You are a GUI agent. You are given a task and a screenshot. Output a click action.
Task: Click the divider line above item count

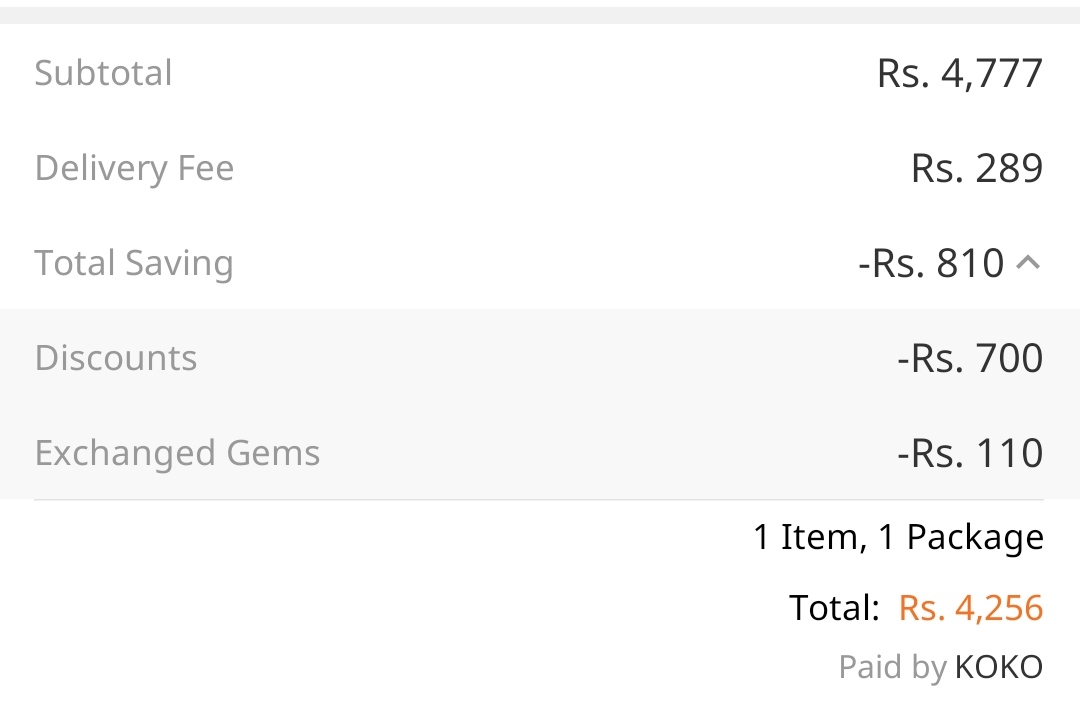click(539, 500)
